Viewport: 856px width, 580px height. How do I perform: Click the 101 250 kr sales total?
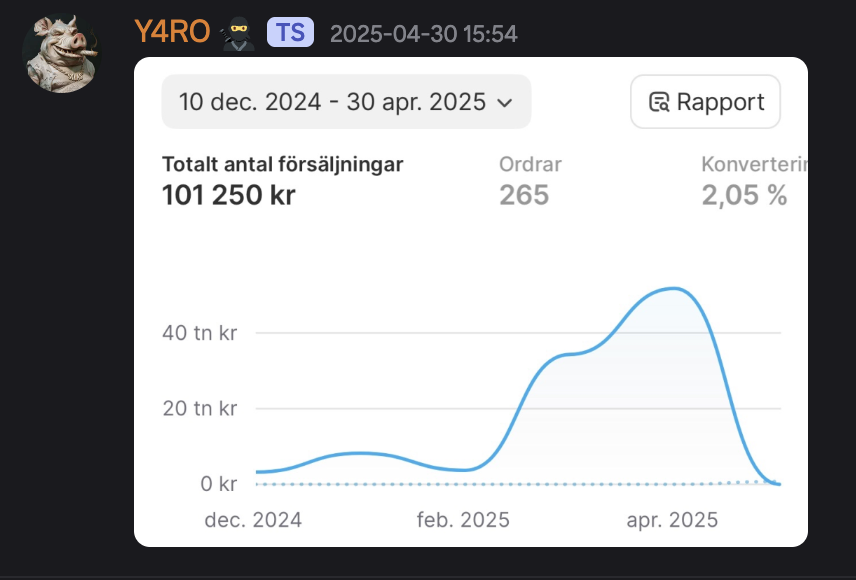tap(228, 195)
